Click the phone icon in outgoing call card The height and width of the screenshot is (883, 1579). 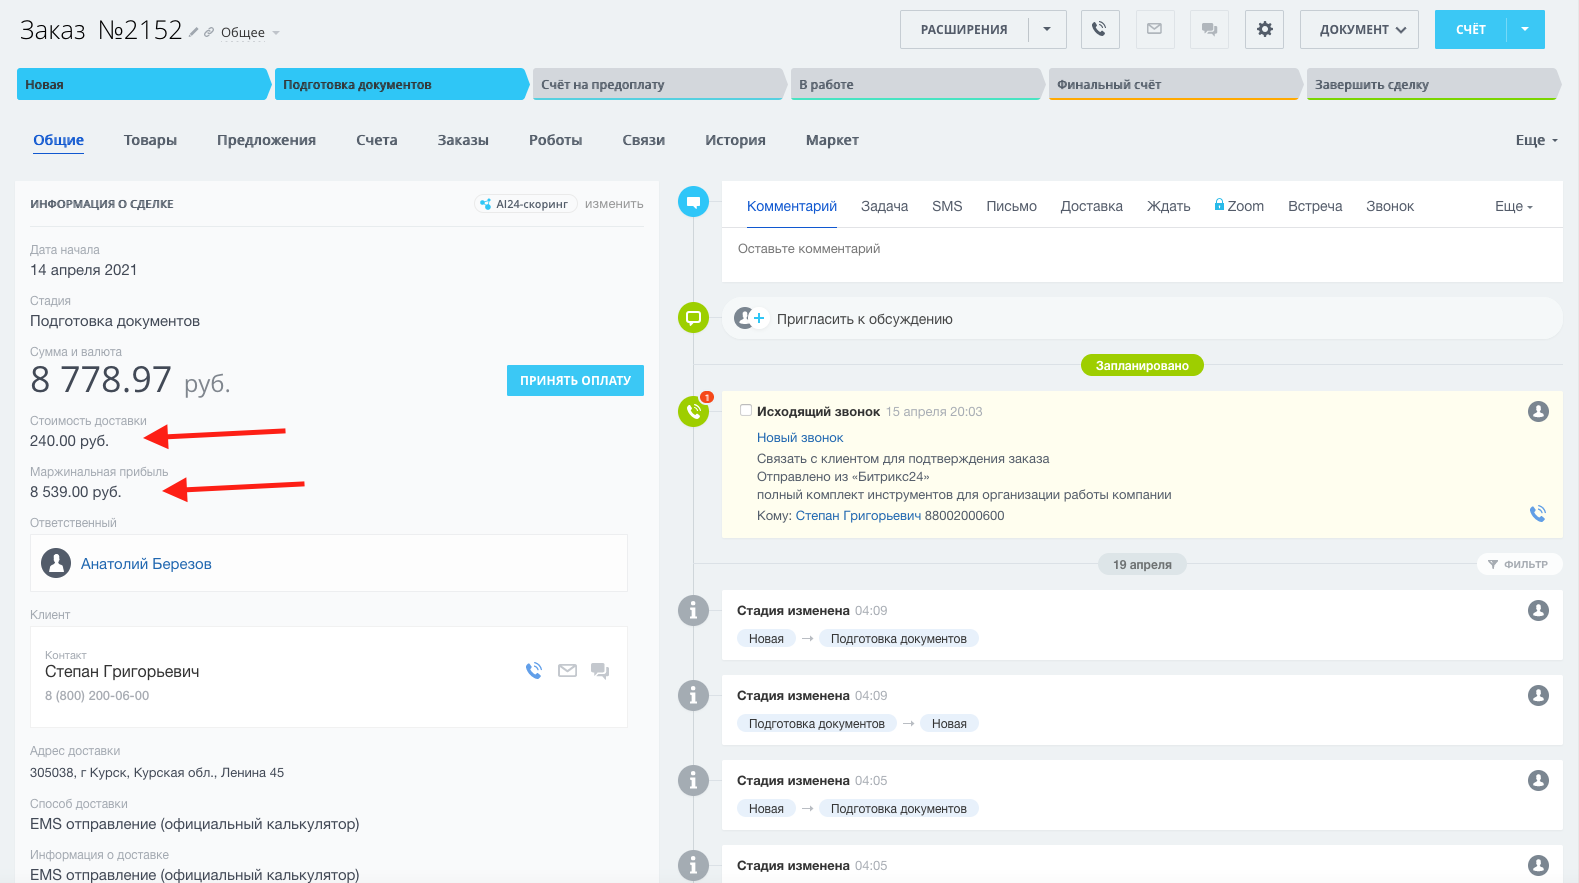pos(1538,514)
